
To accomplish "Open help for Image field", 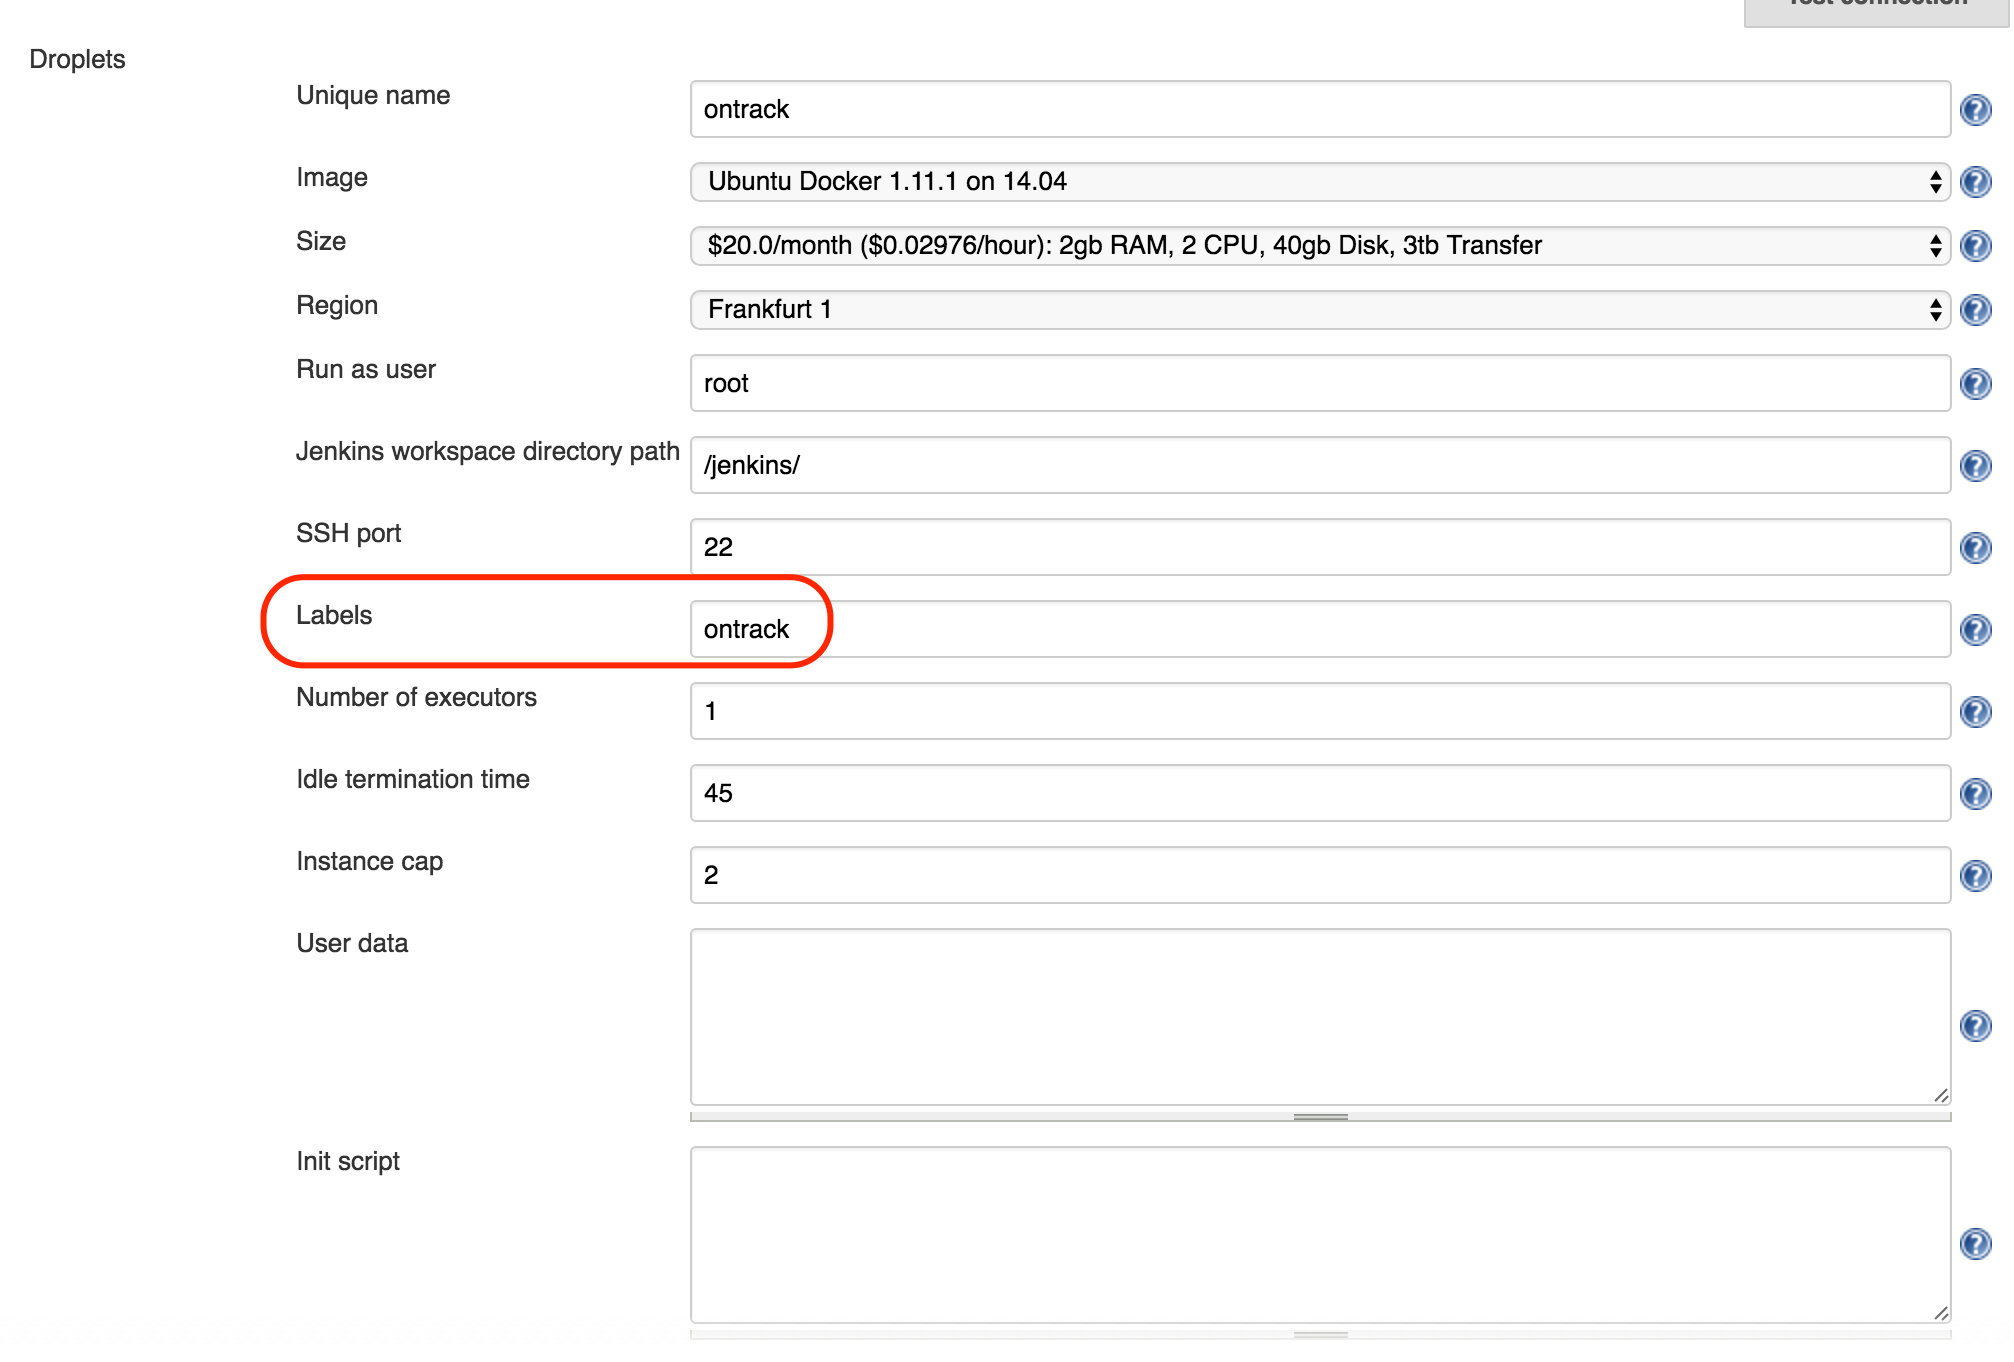I will [x=1975, y=182].
